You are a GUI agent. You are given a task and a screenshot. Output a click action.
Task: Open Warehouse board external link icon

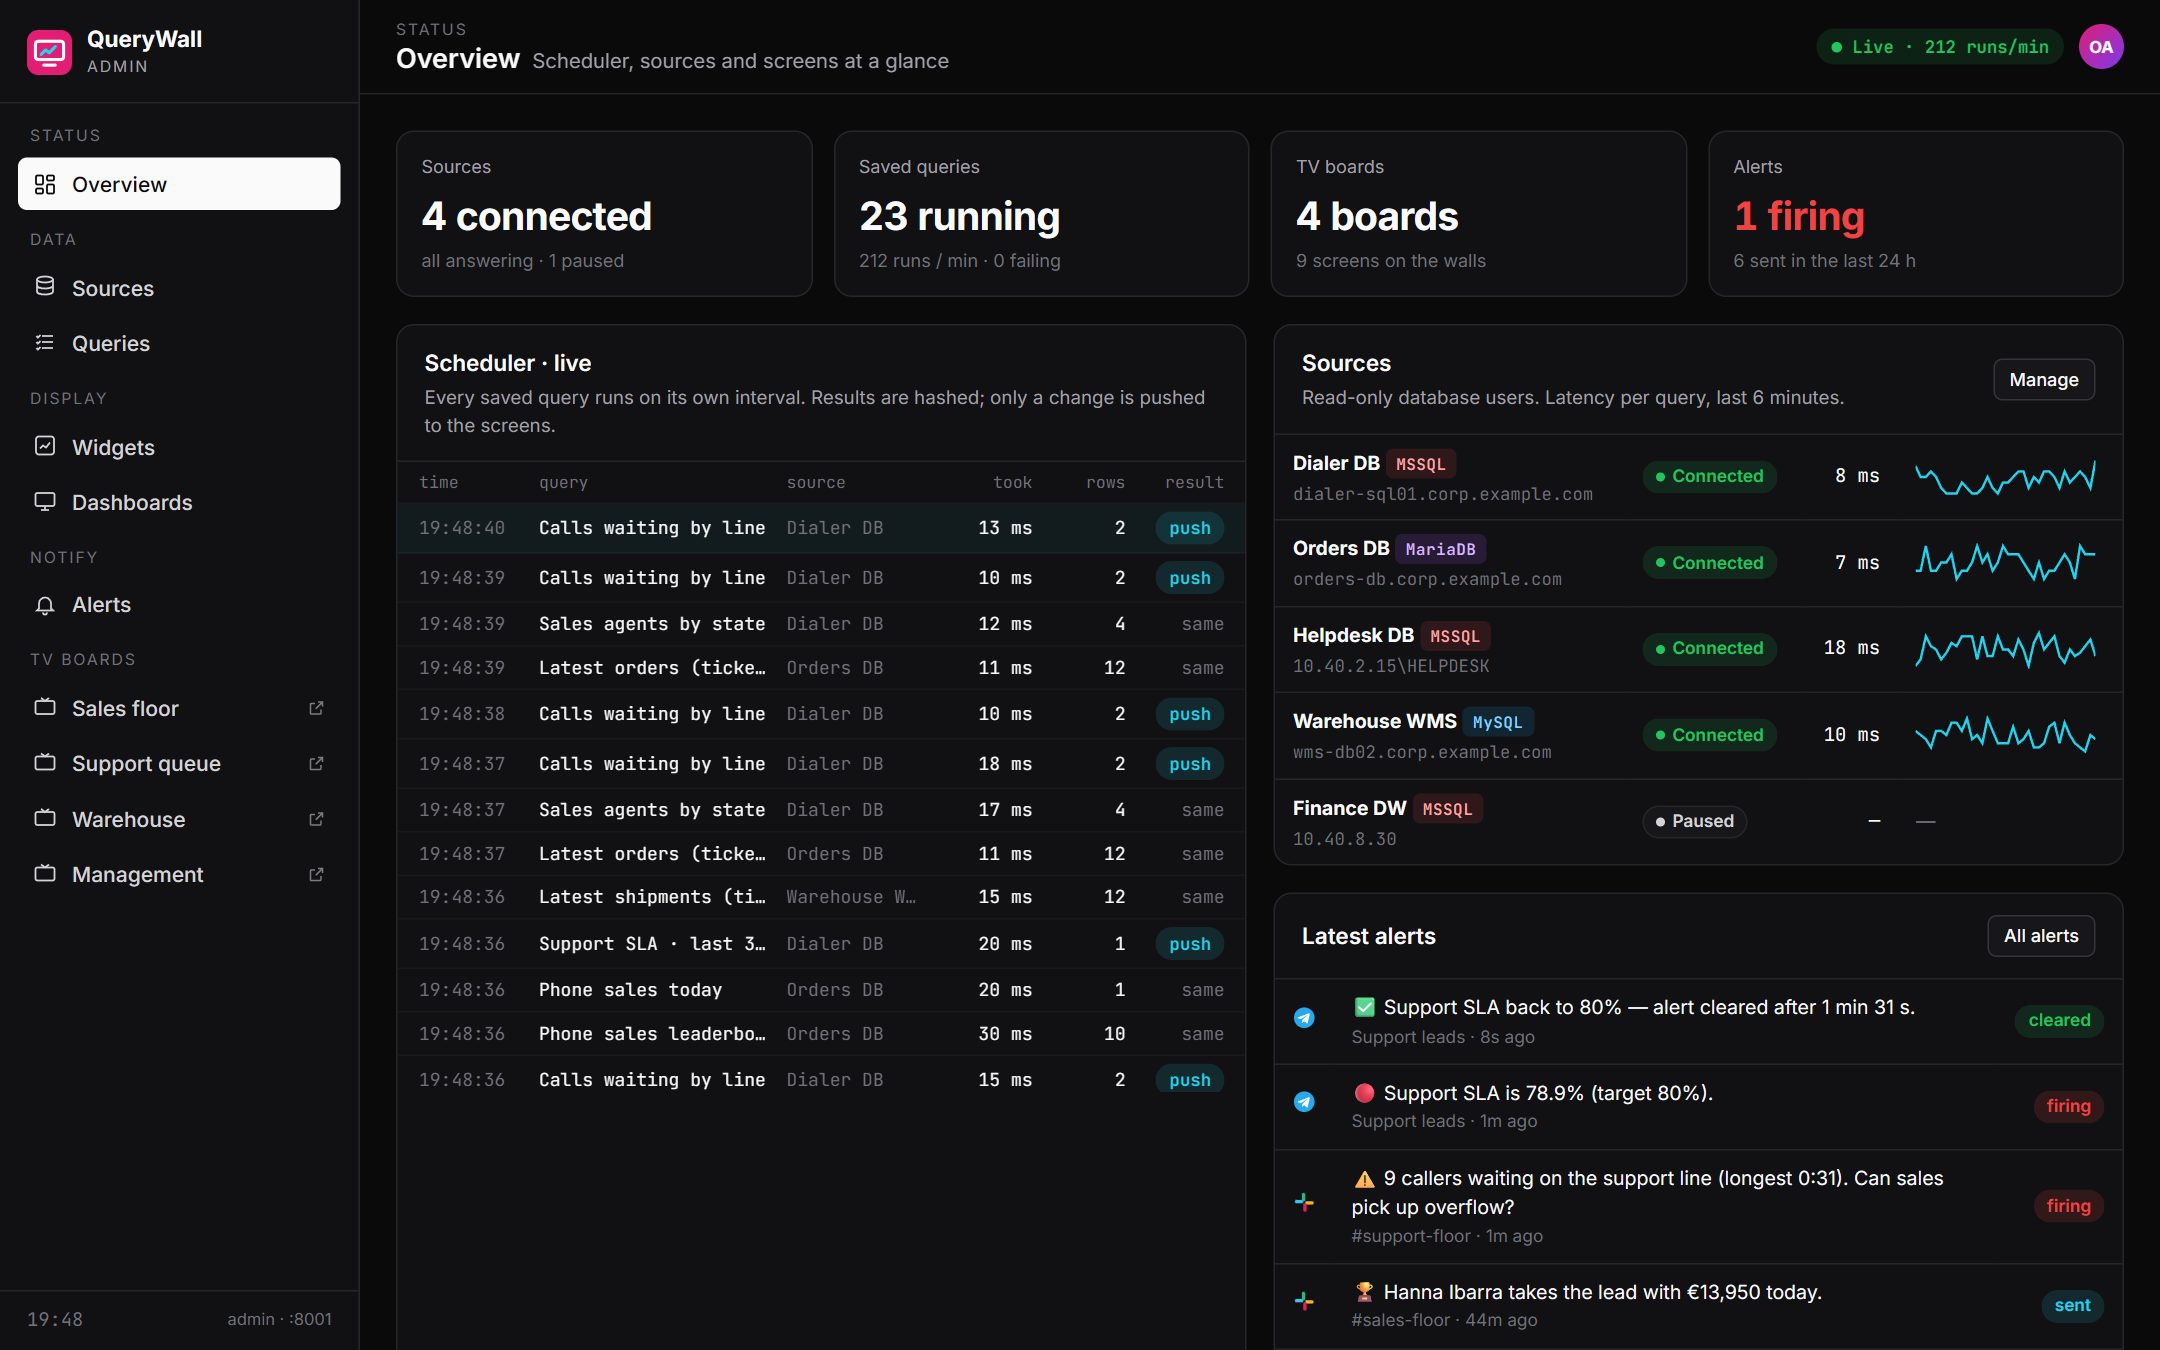tap(316, 819)
